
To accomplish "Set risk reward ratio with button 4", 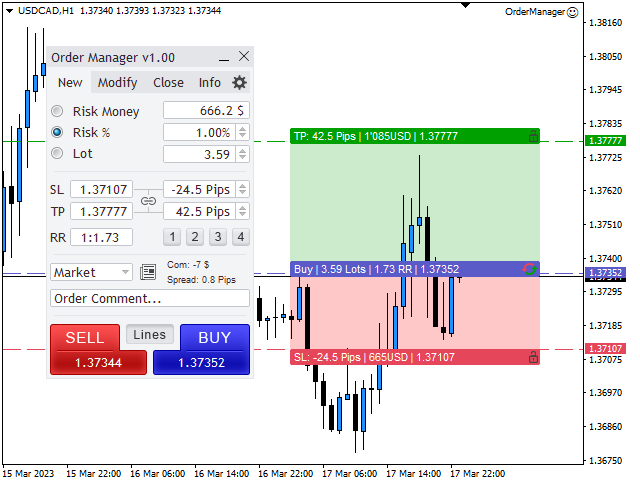I will (x=241, y=237).
